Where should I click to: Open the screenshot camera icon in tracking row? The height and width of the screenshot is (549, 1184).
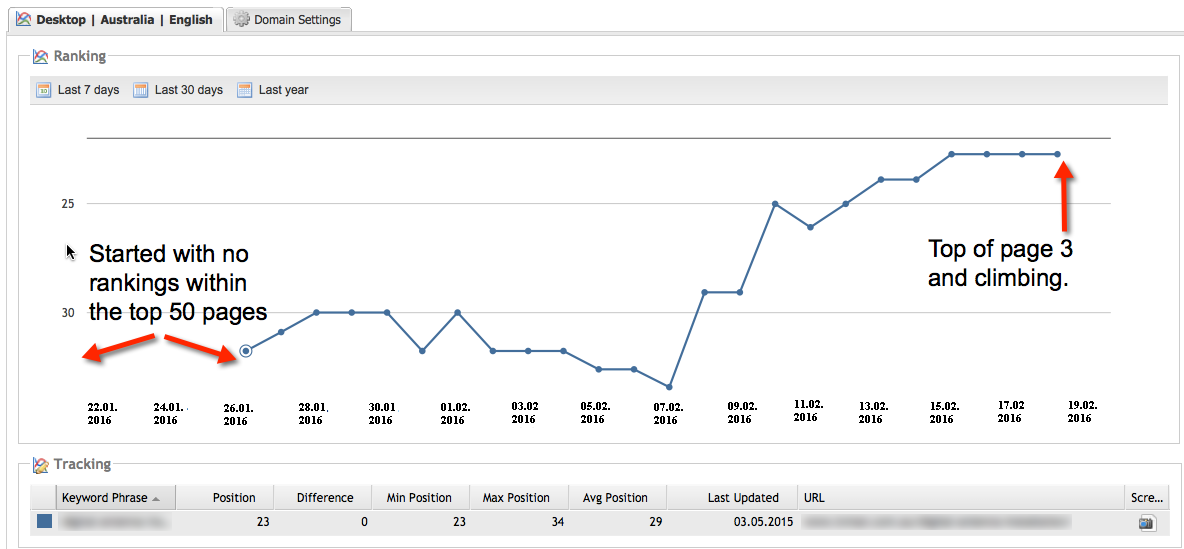1146,522
